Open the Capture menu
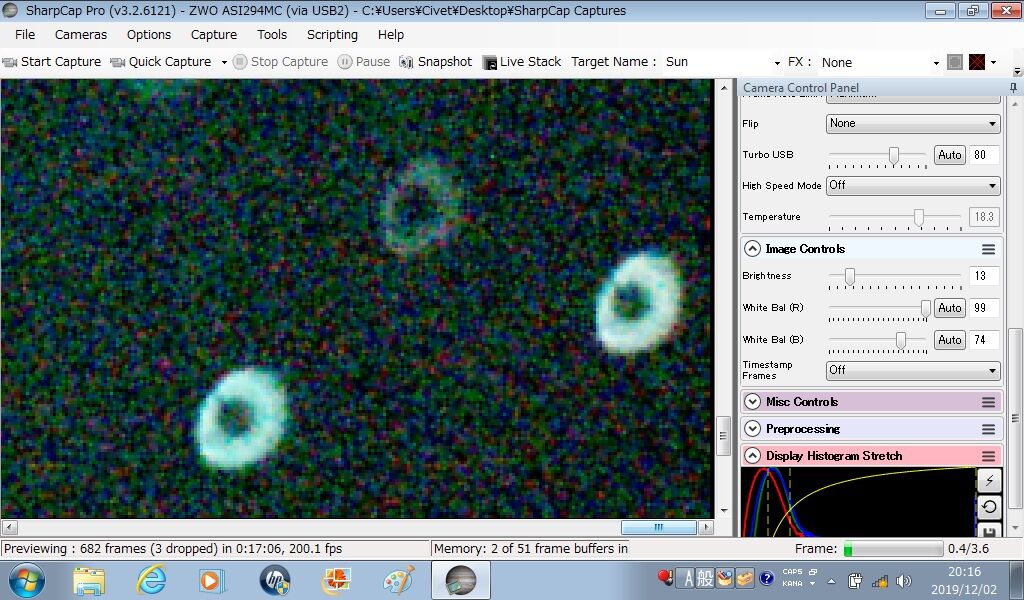Screen dimensions: 1024x600 [214, 35]
